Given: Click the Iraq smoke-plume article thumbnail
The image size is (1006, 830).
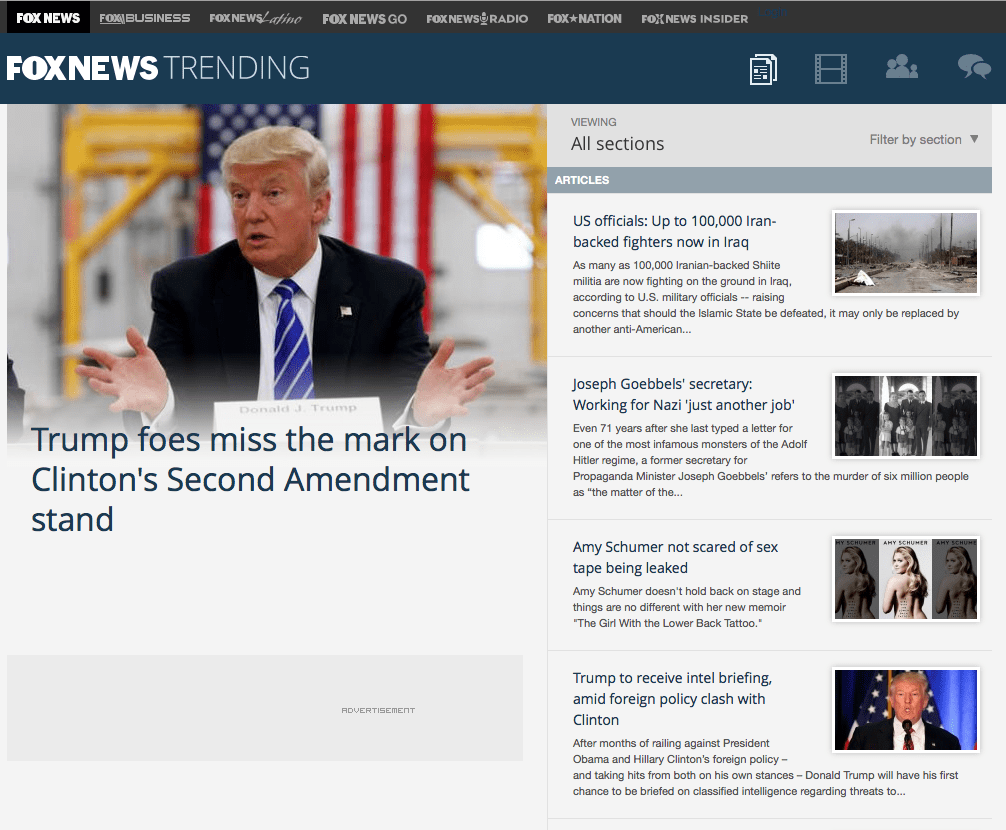Looking at the screenshot, I should pos(905,253).
